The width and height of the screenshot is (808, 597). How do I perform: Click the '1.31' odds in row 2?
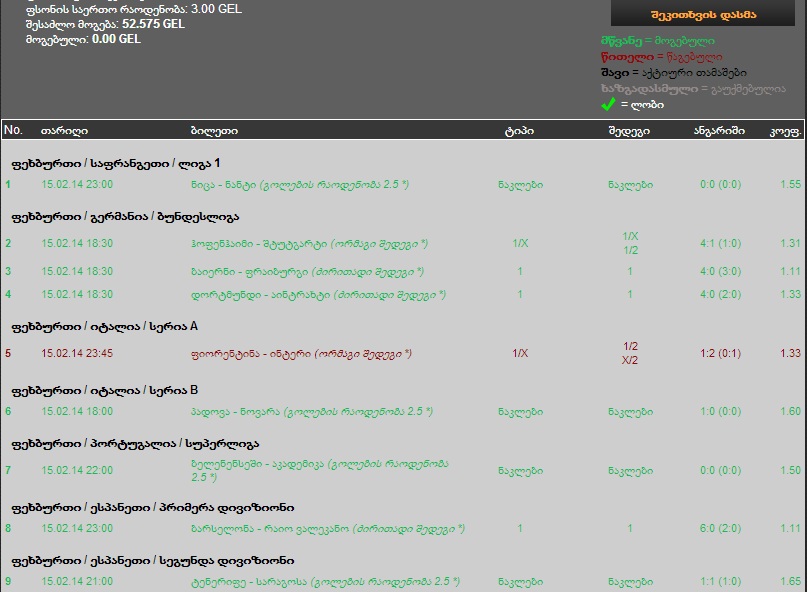[x=790, y=243]
